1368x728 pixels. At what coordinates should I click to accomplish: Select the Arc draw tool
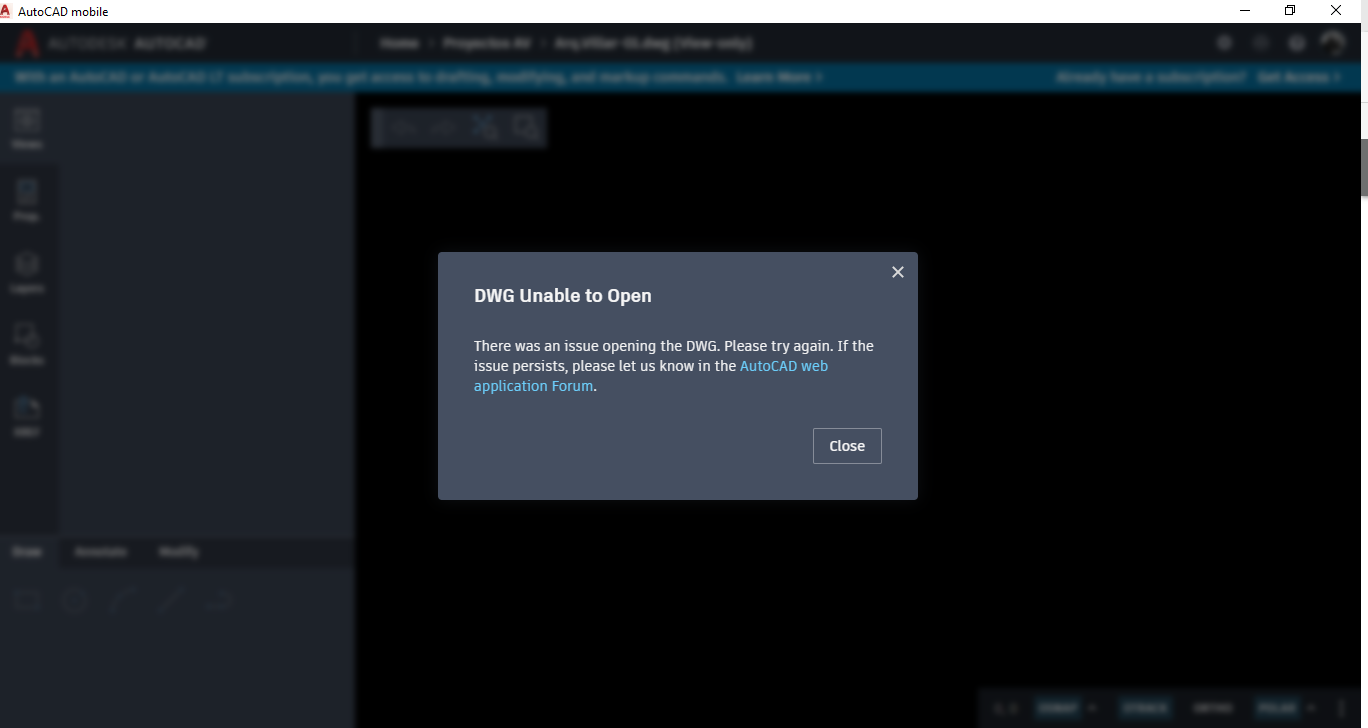[x=123, y=600]
